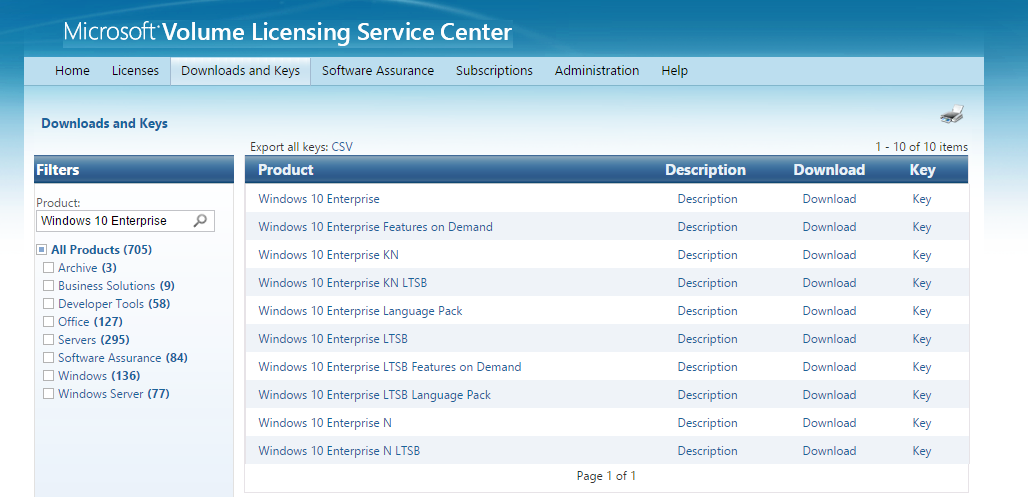The height and width of the screenshot is (497, 1028).
Task: Check the Windows filter checkbox
Action: click(x=48, y=376)
